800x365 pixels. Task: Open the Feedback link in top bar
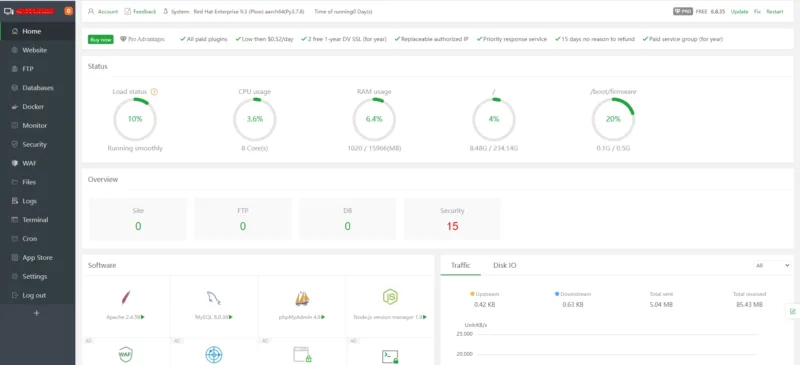tap(145, 12)
